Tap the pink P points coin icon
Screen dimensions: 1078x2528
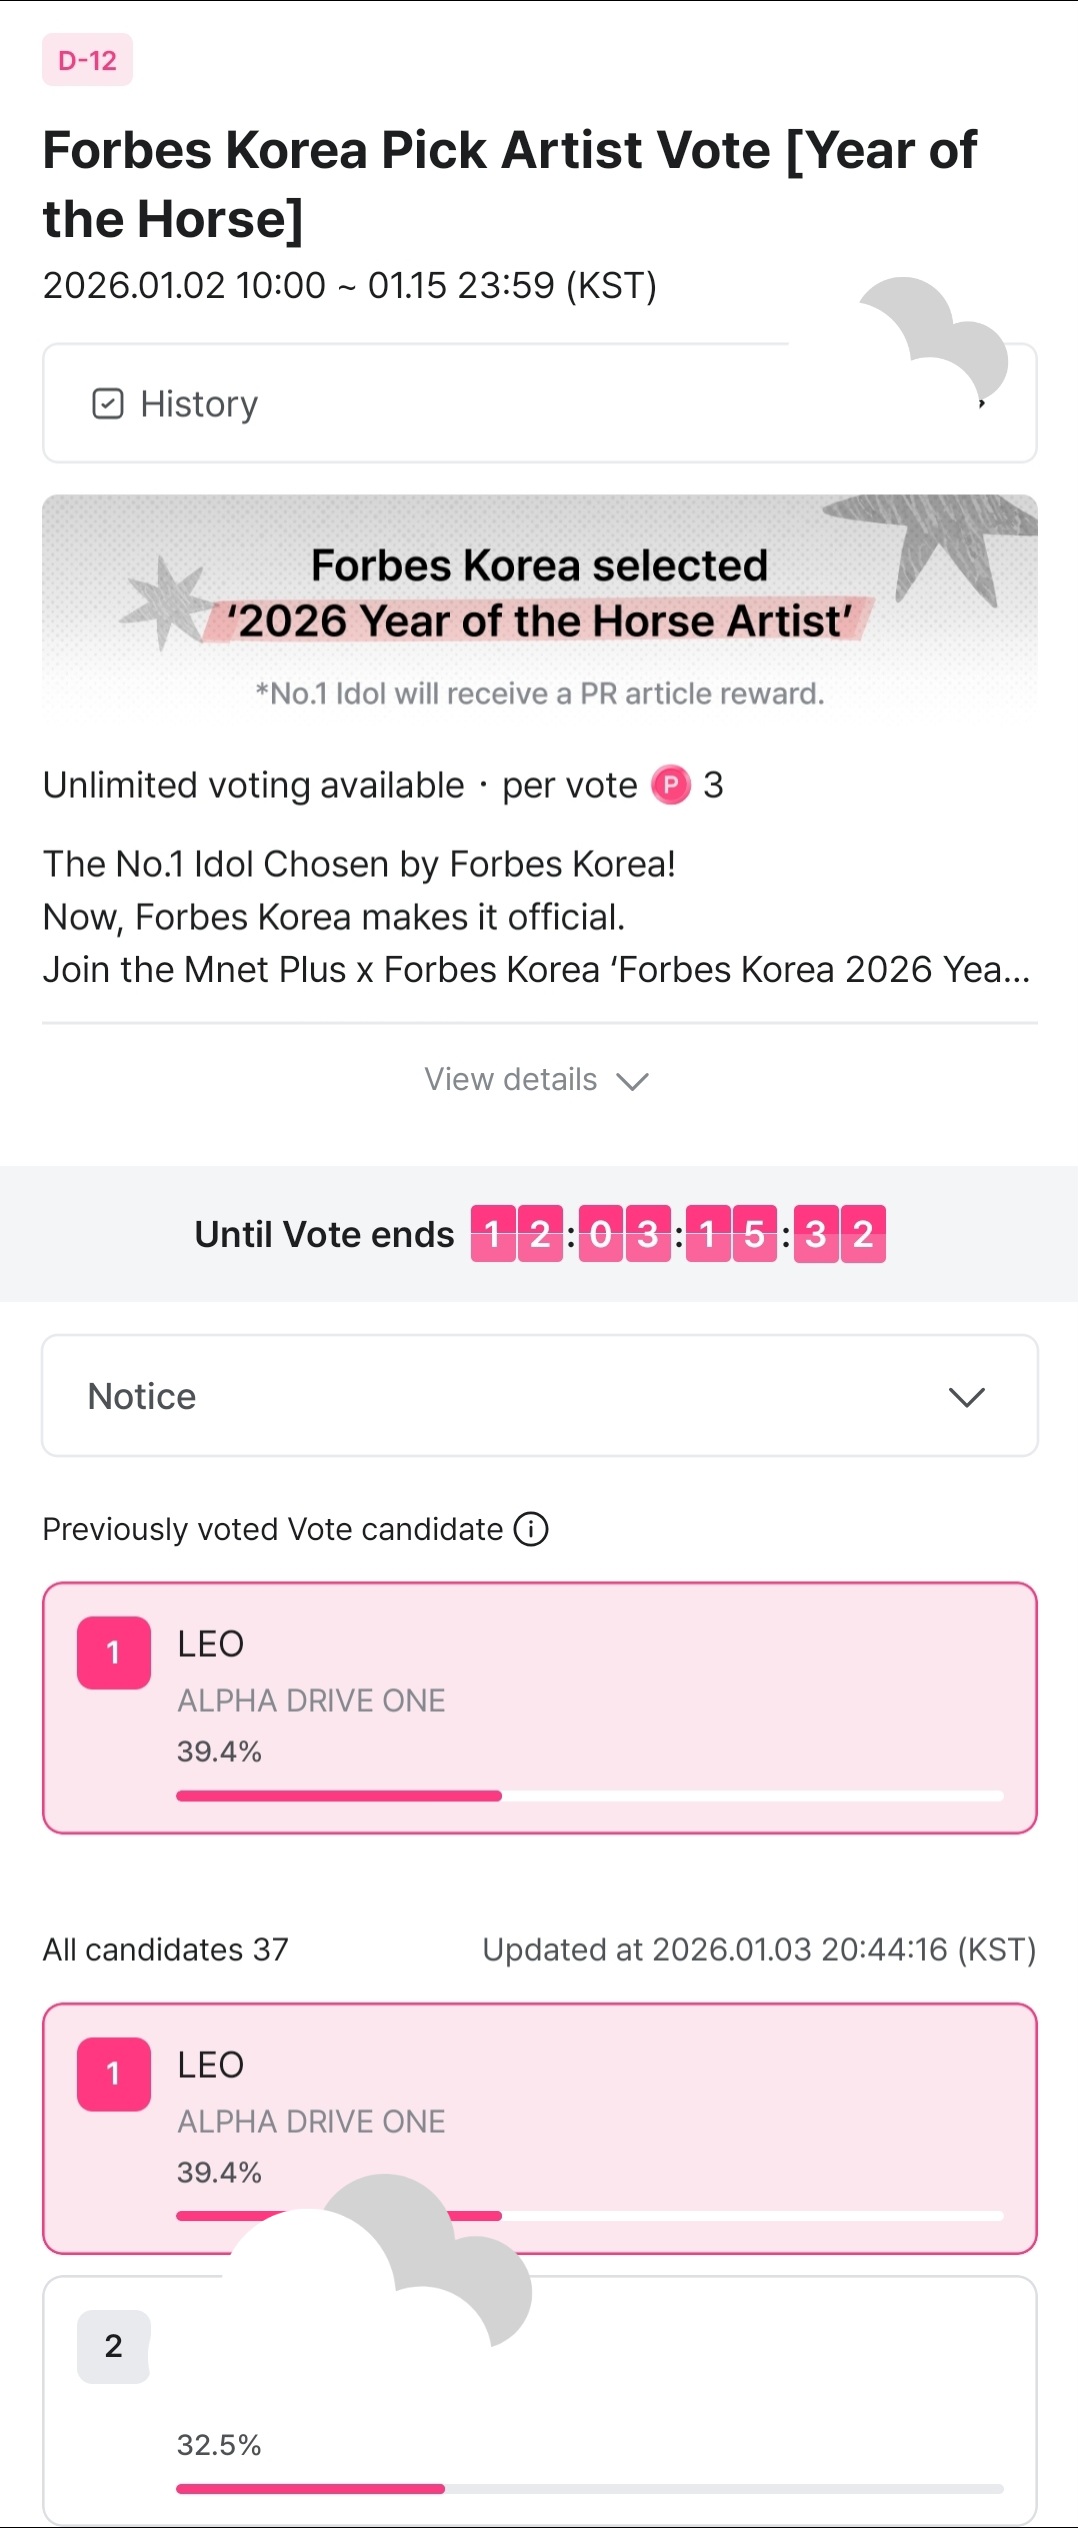[671, 785]
